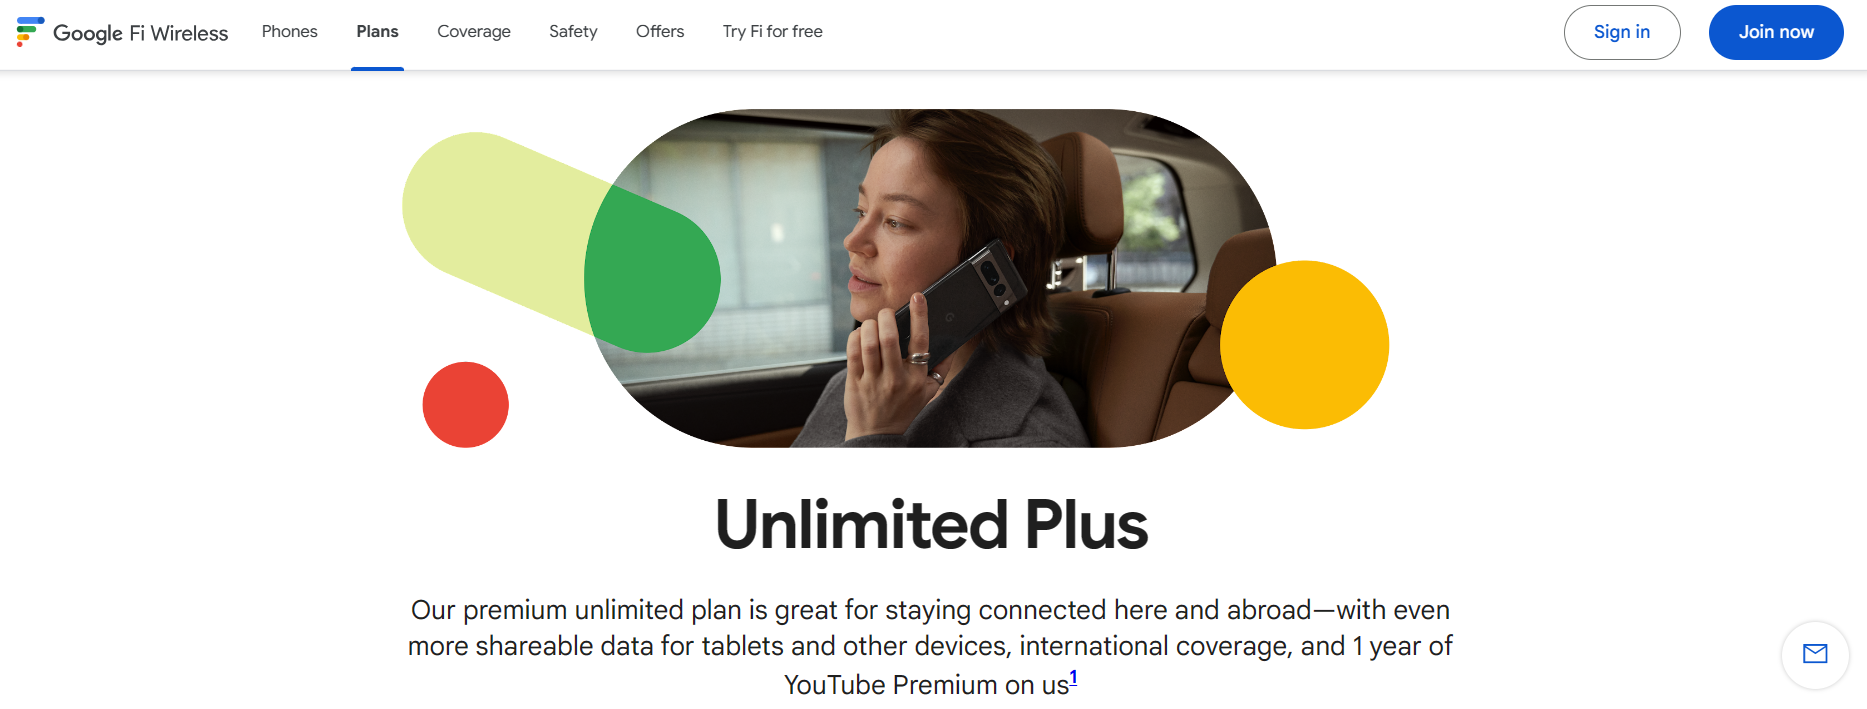View the Offers page
1867x709 pixels.
click(x=660, y=32)
